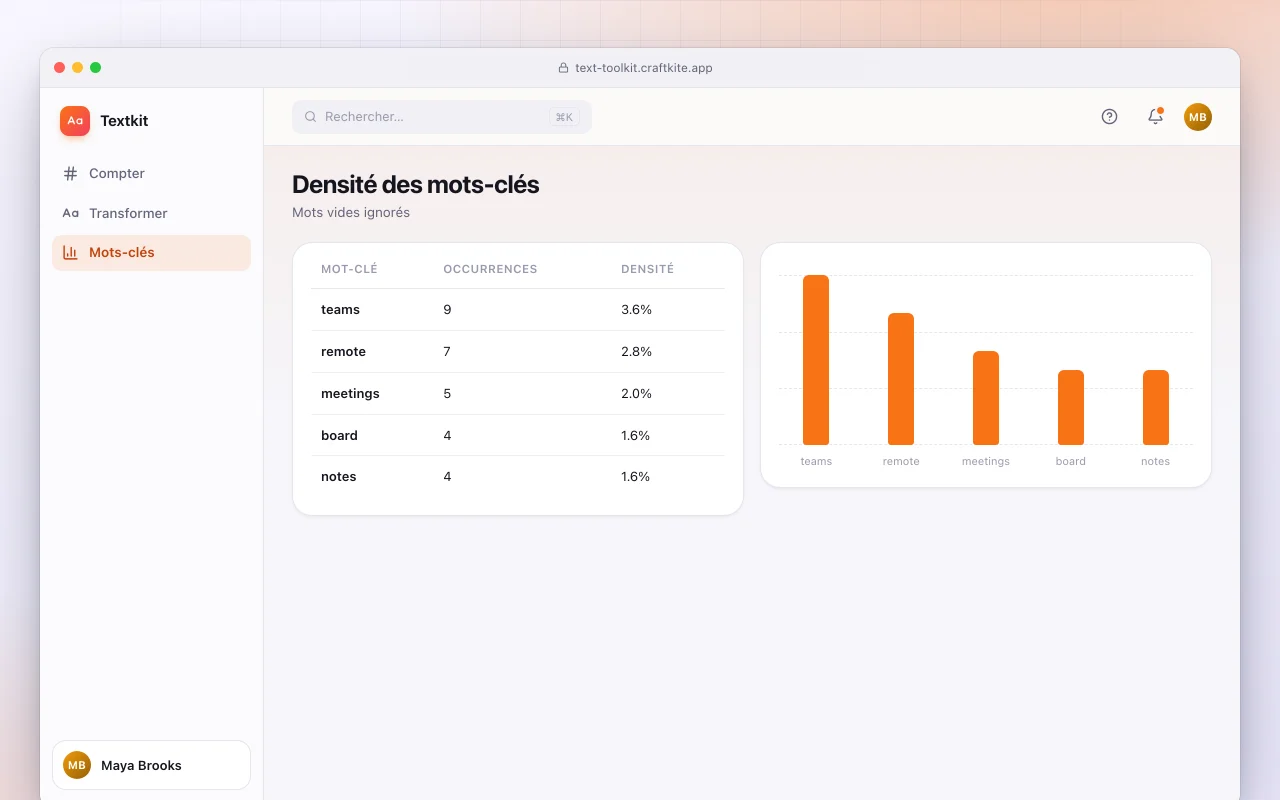1280x800 pixels.
Task: Click the meetings bar in chart
Action: (x=986, y=398)
